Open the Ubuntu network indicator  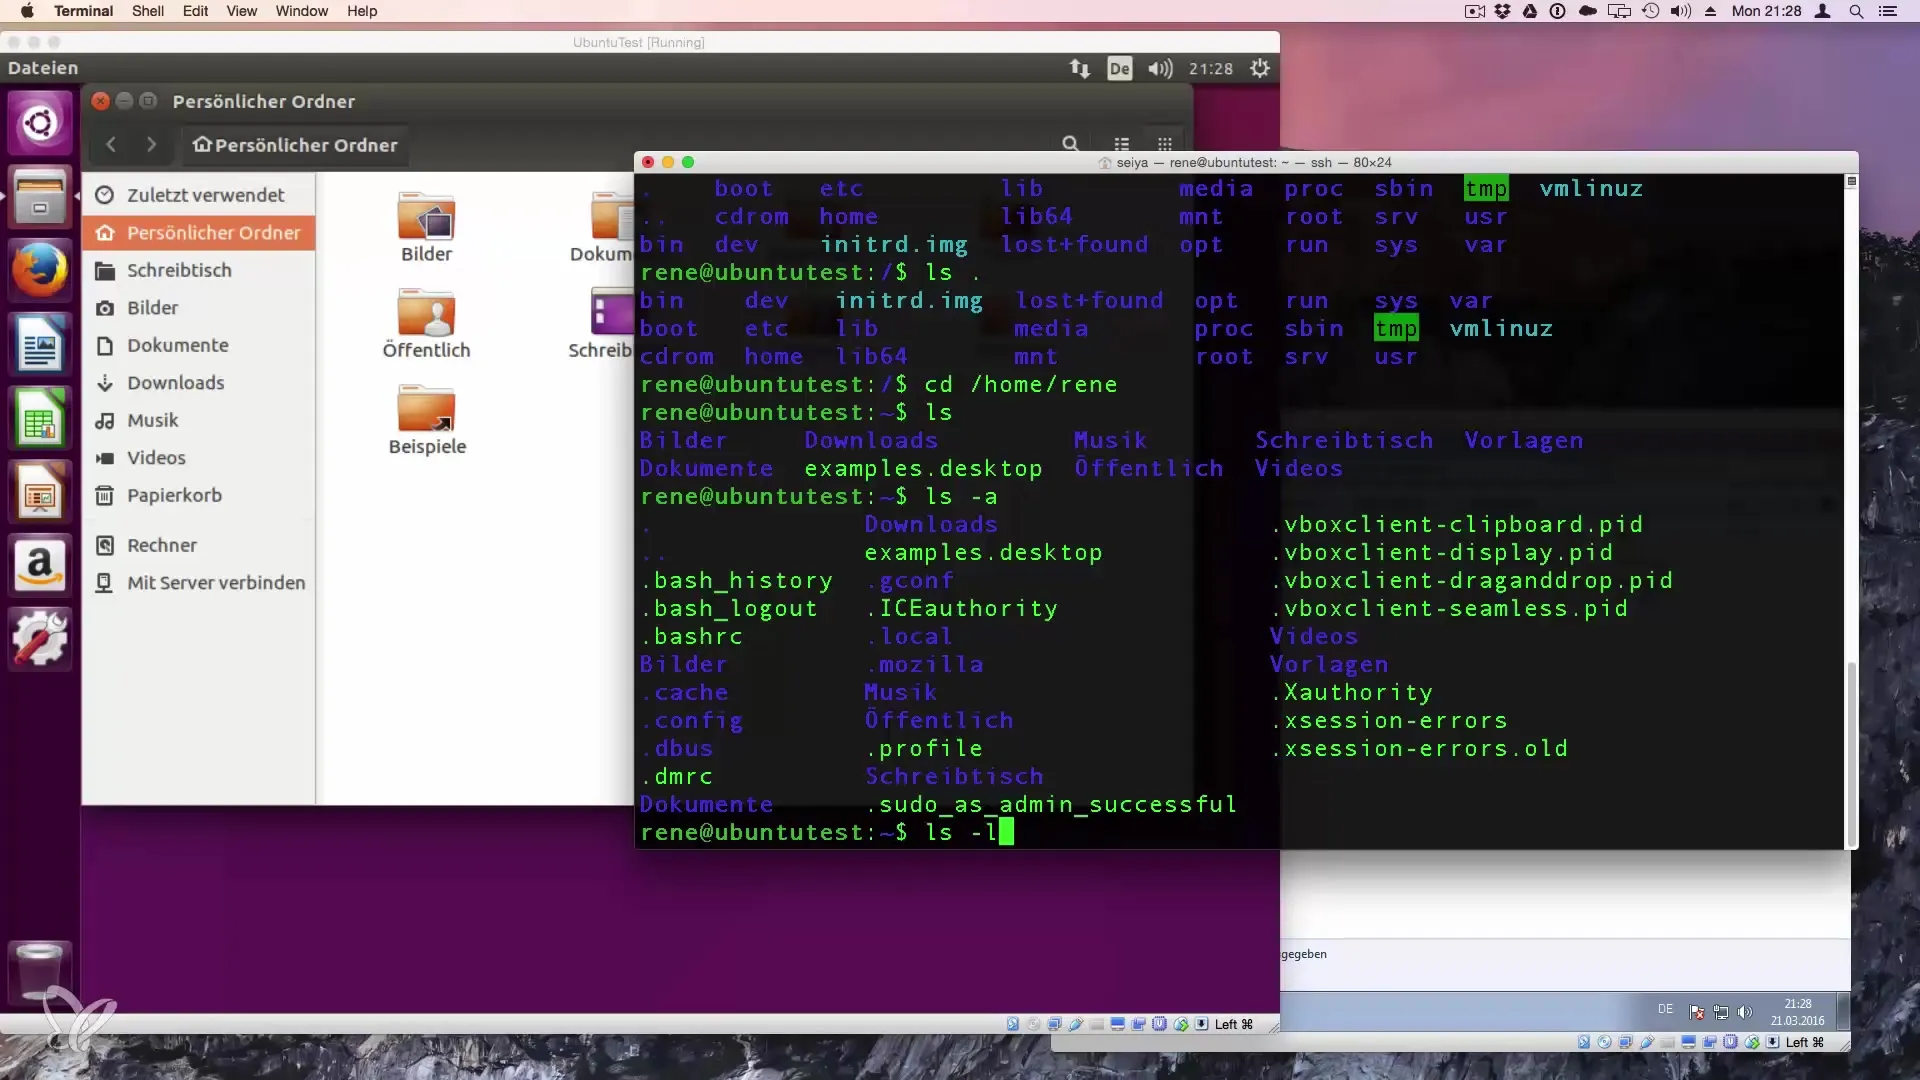pos(1079,68)
